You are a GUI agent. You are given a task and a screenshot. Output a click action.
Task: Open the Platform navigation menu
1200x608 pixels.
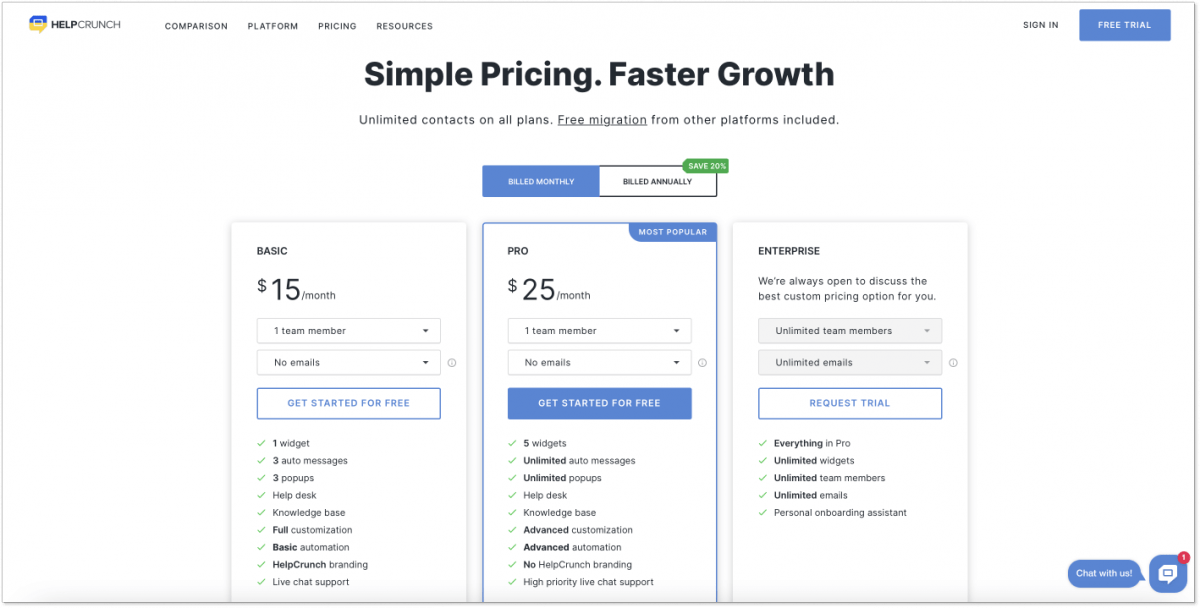click(272, 26)
